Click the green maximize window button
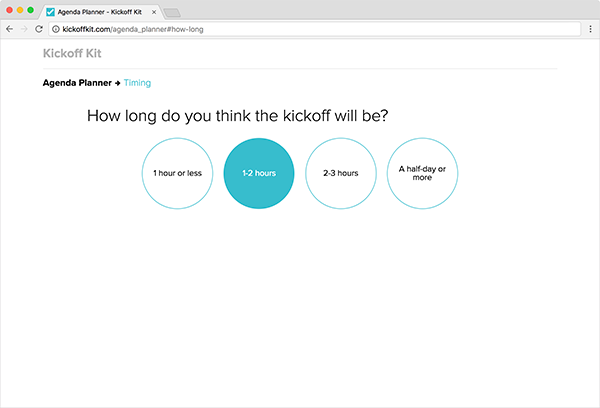The height and width of the screenshot is (408, 600). click(30, 10)
